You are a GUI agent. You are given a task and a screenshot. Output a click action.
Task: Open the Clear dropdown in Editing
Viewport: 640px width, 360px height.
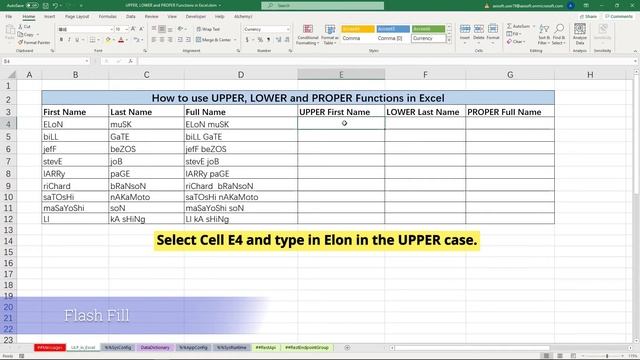pos(516,42)
